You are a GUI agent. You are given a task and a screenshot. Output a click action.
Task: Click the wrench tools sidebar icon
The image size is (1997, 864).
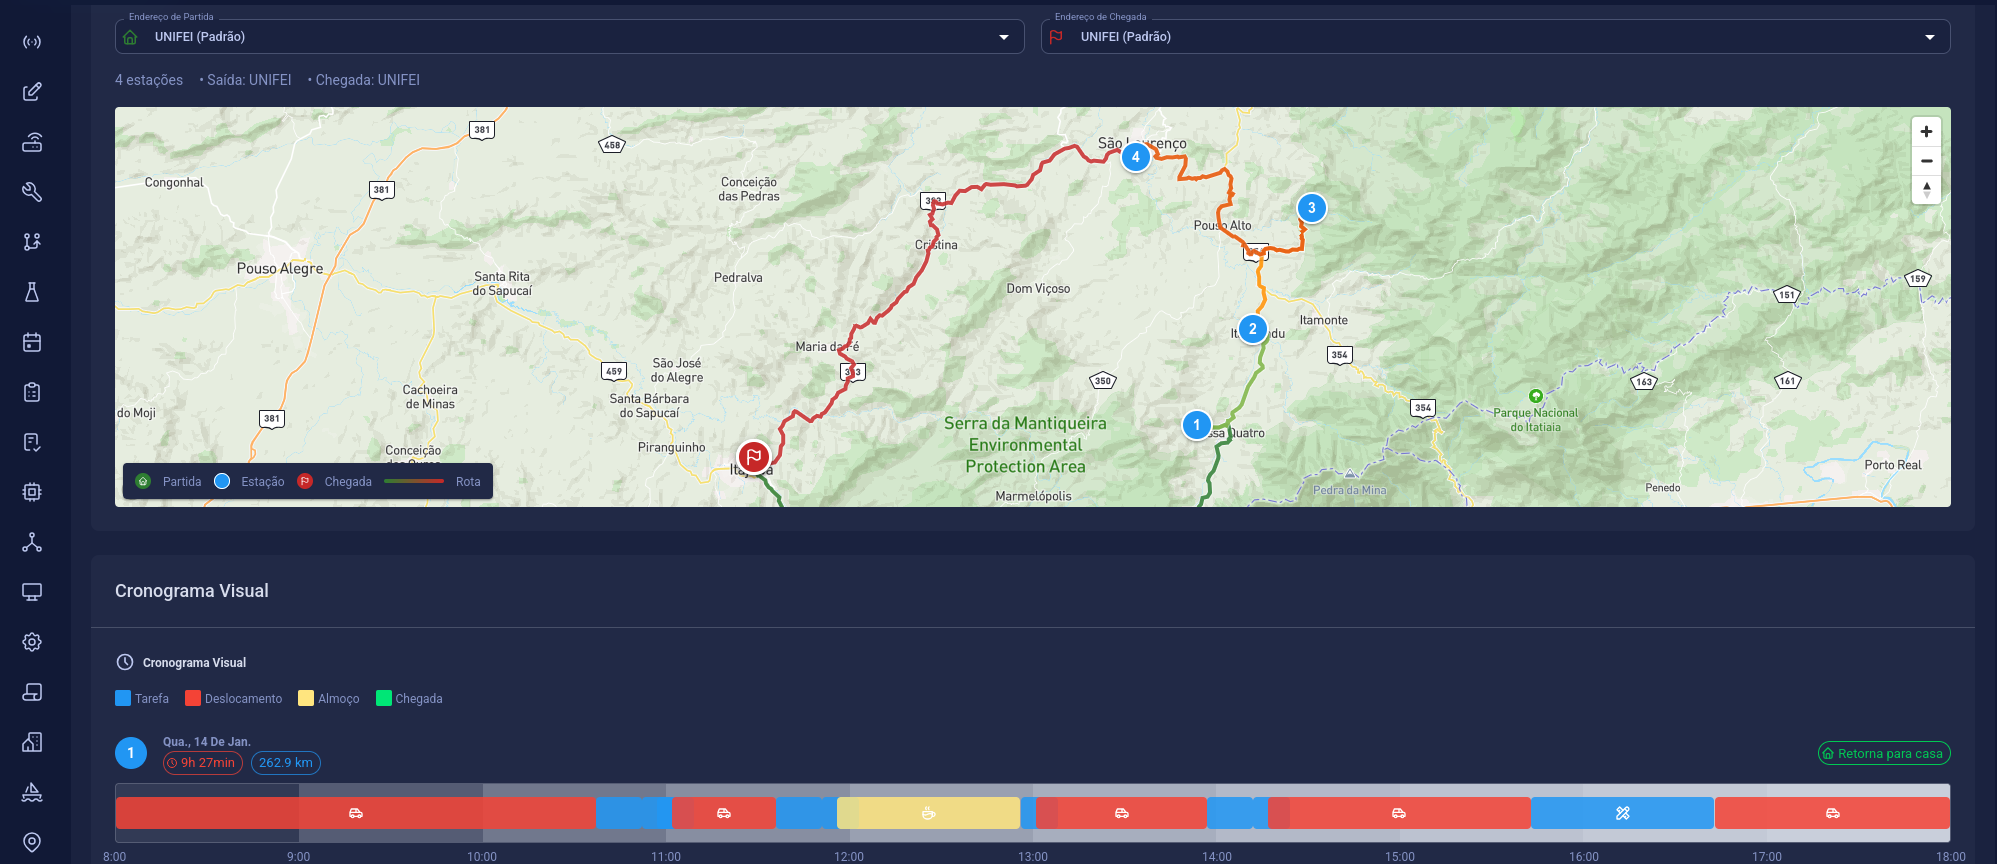click(32, 192)
